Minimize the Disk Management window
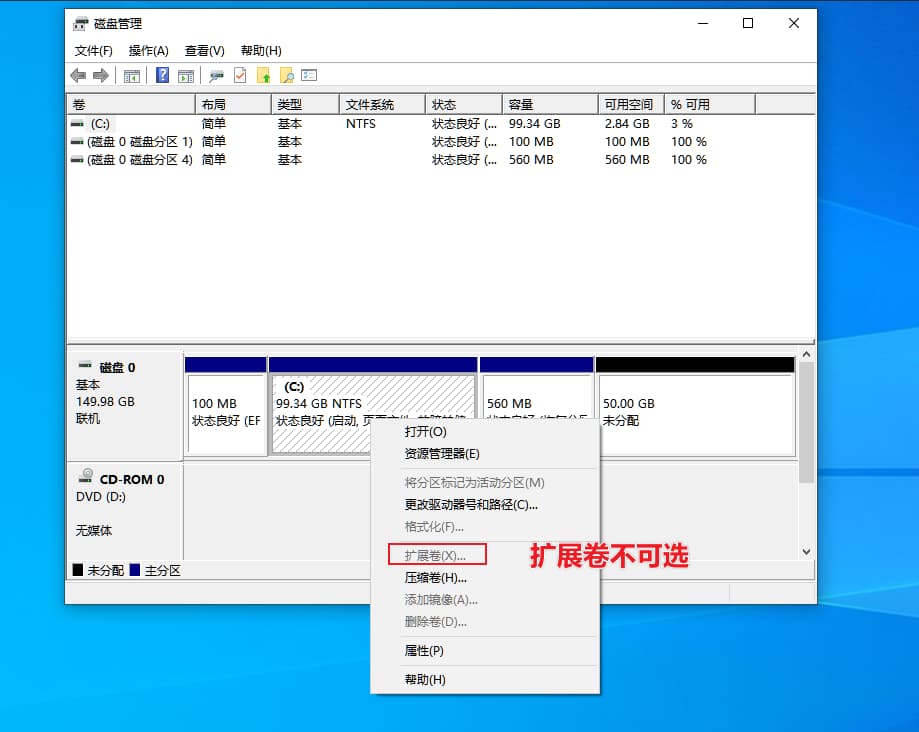 (x=703, y=23)
